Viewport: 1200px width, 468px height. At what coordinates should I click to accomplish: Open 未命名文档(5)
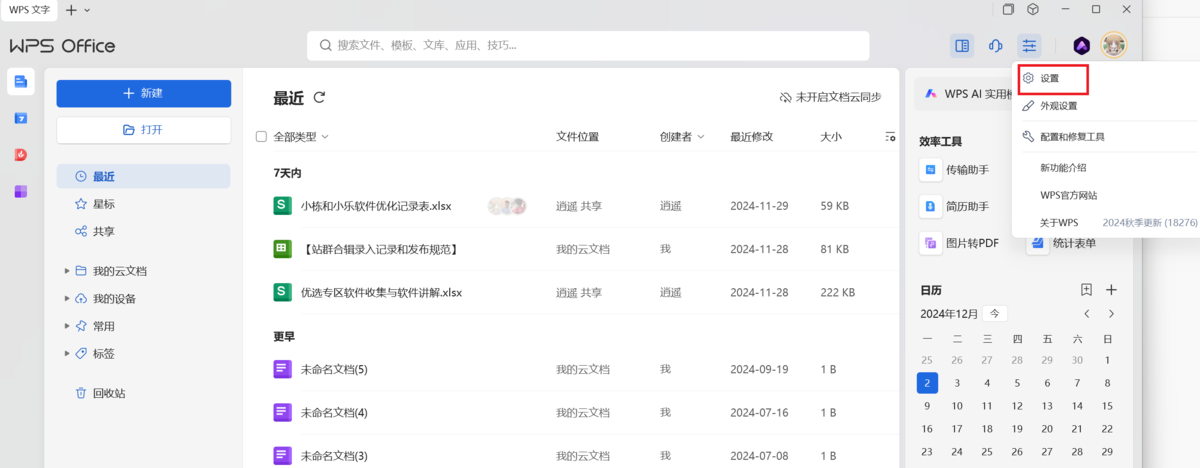pos(334,369)
